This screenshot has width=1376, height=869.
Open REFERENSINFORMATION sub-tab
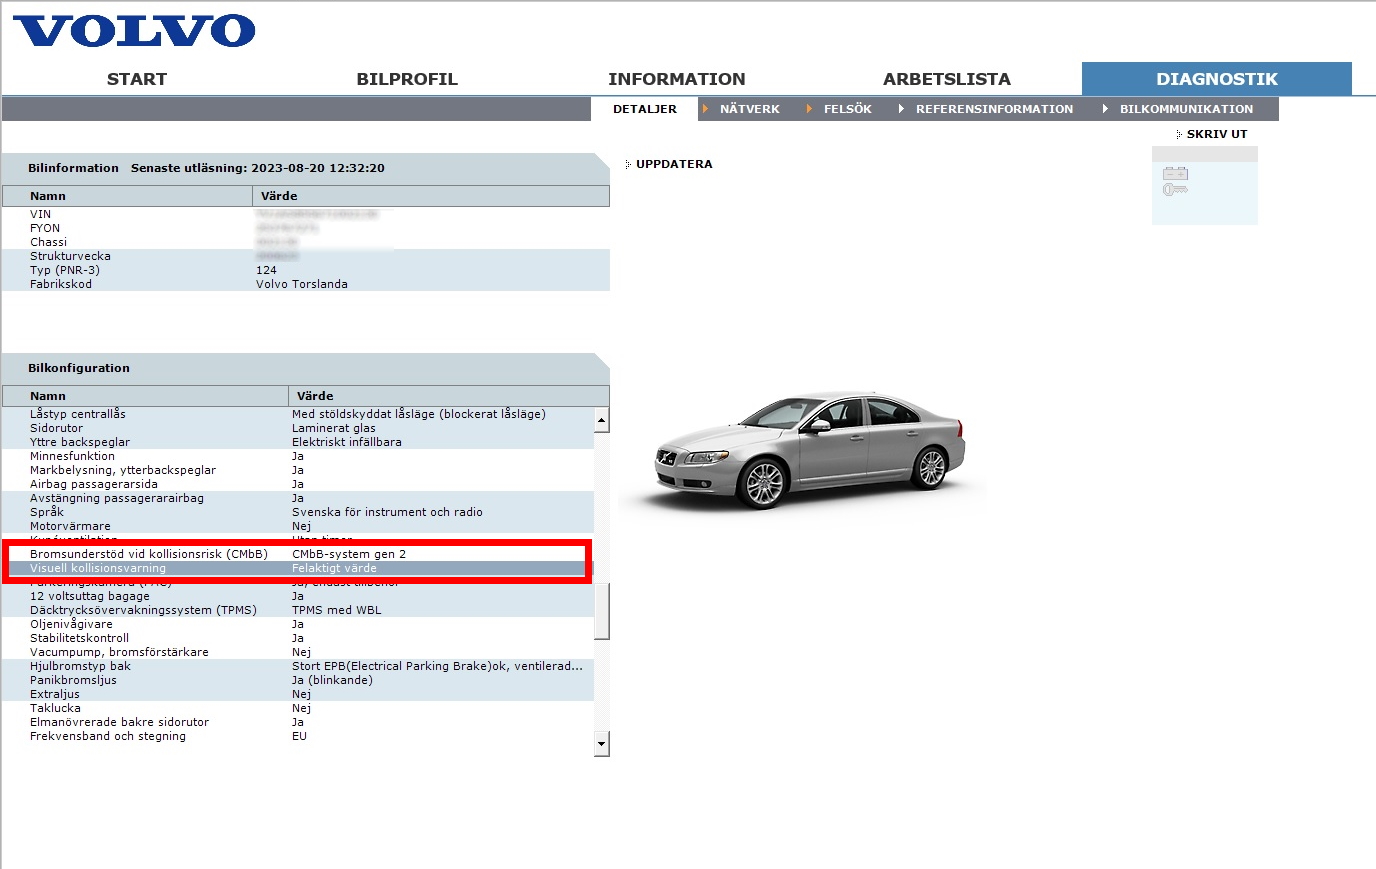994,109
